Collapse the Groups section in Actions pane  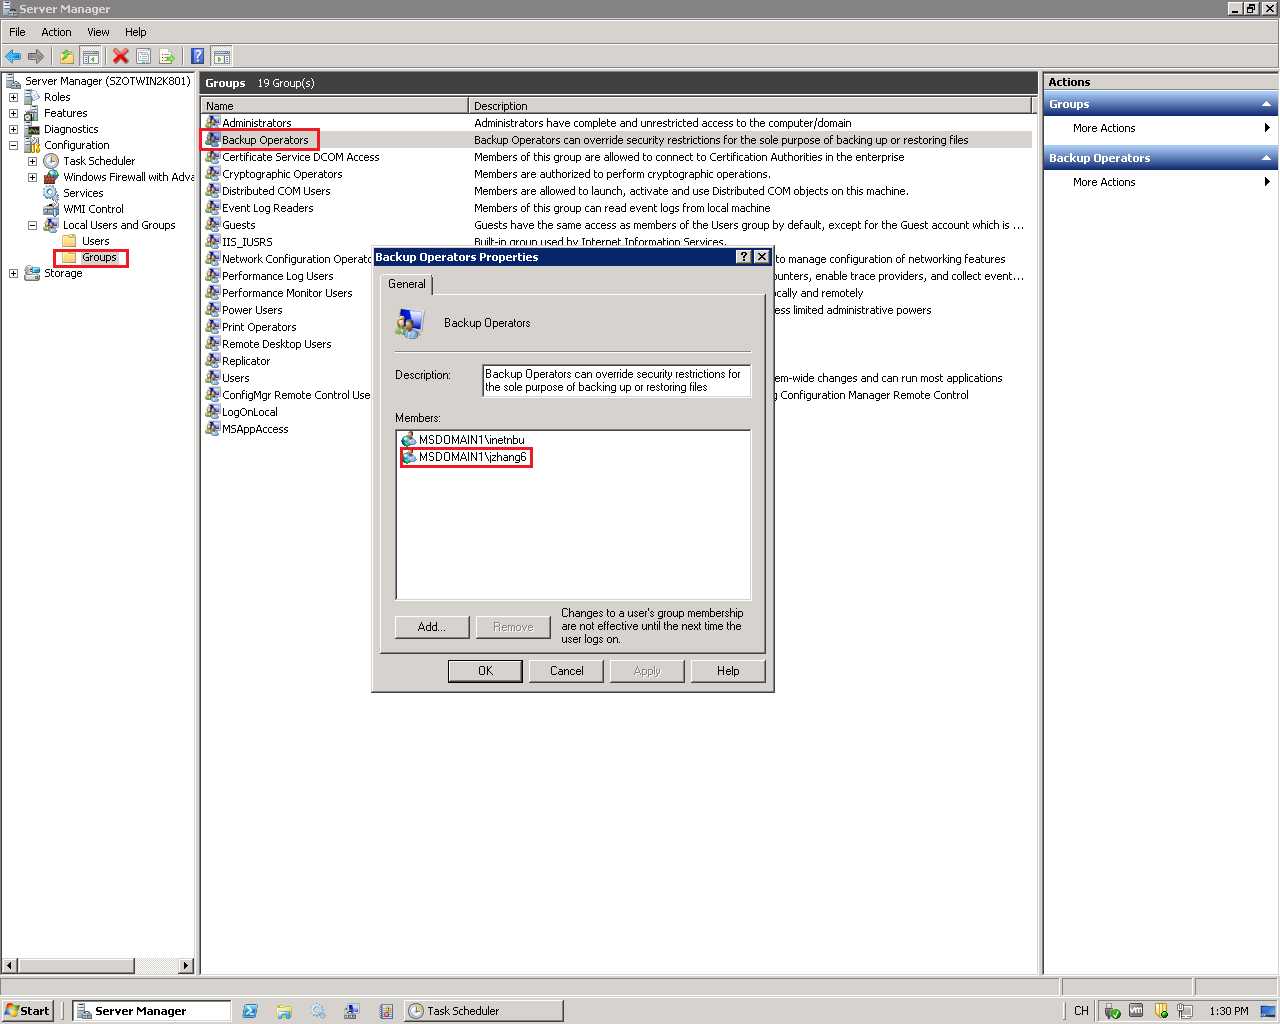1266,104
